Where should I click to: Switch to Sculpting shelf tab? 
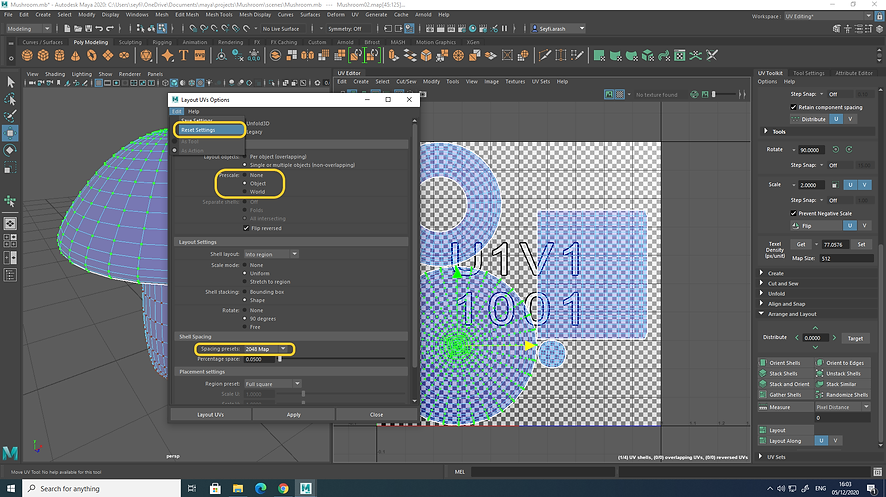click(x=130, y=42)
